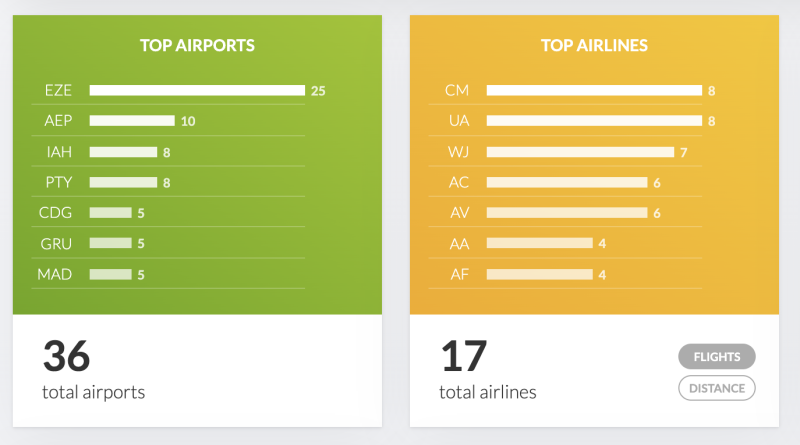Select IAH in top airports

pyautogui.click(x=58, y=152)
